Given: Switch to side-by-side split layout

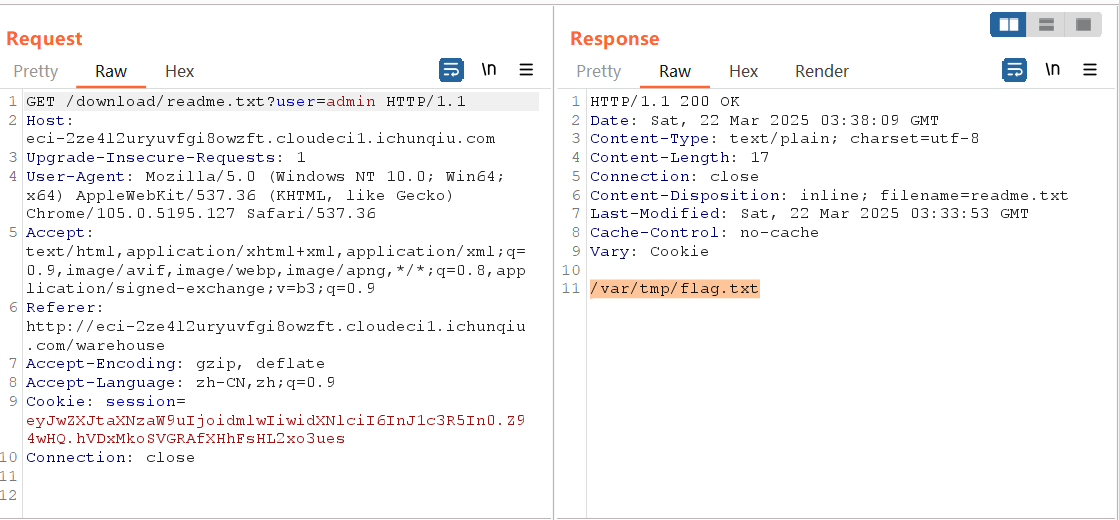Looking at the screenshot, I should [x=1009, y=24].
